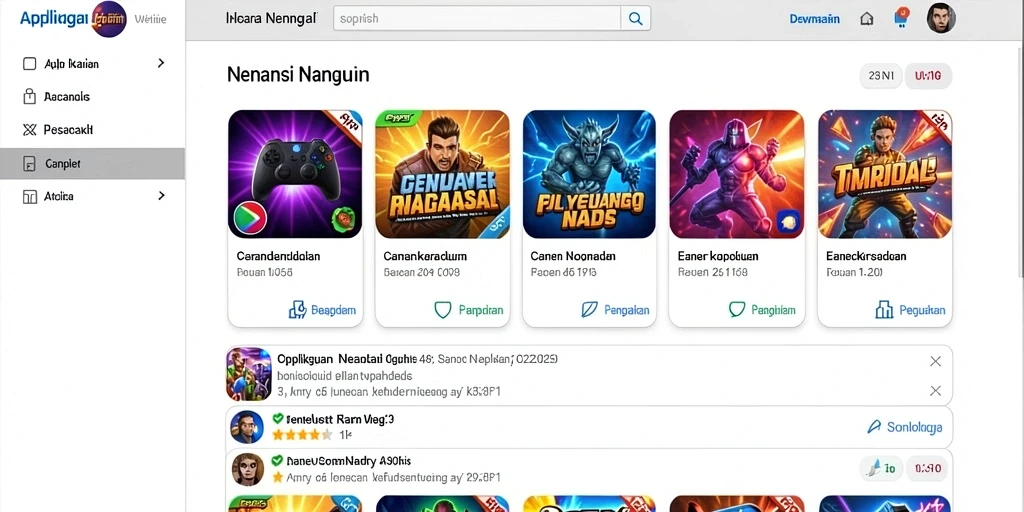Click the Canankeradum title text
Image resolution: width=1024 pixels, height=512 pixels.
tap(425, 256)
